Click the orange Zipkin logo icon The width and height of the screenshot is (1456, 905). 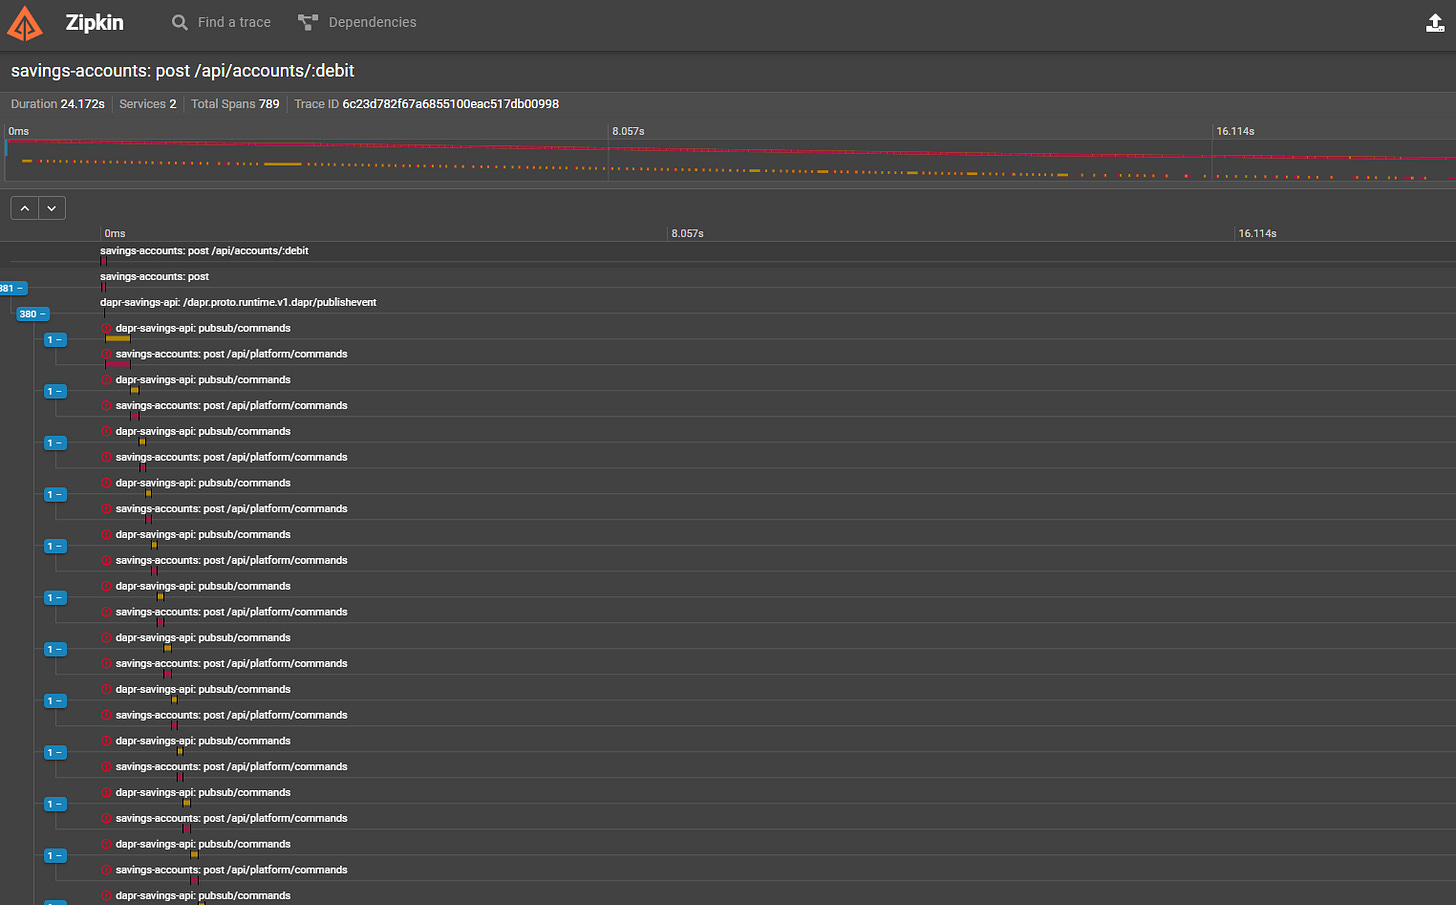(25, 23)
